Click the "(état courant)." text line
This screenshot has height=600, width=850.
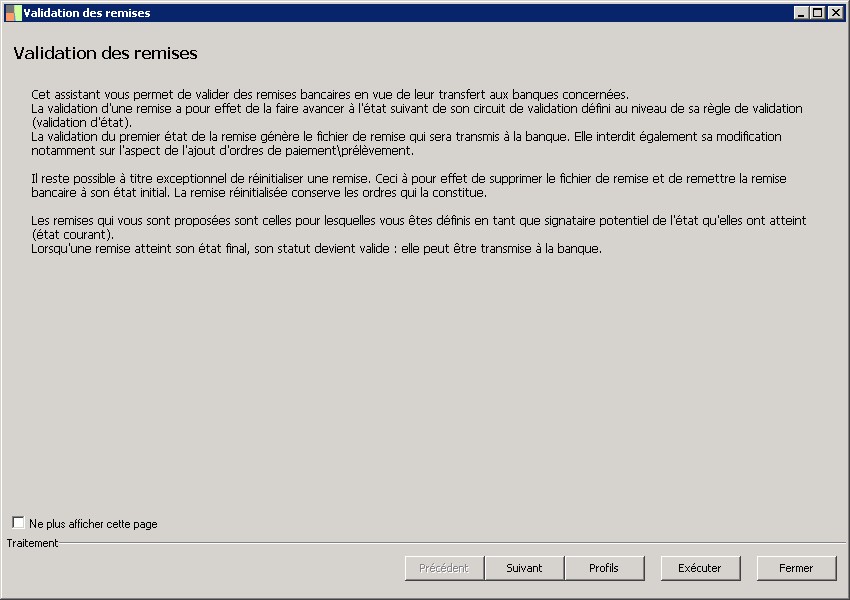(73, 234)
